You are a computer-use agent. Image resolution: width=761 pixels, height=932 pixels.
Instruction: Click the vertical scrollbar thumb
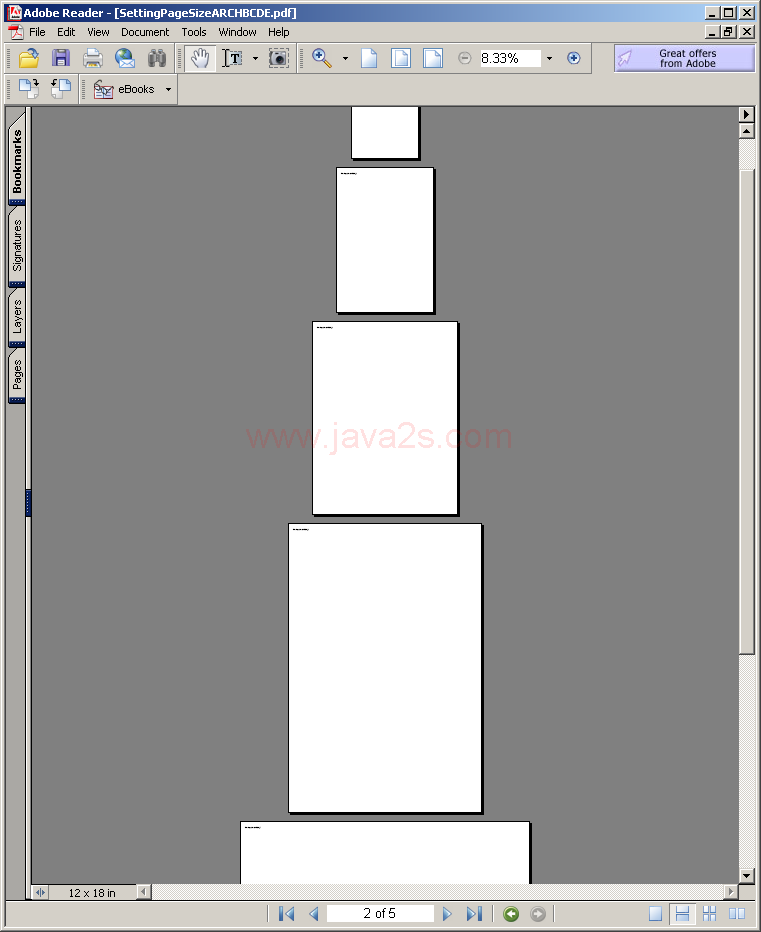click(x=746, y=413)
